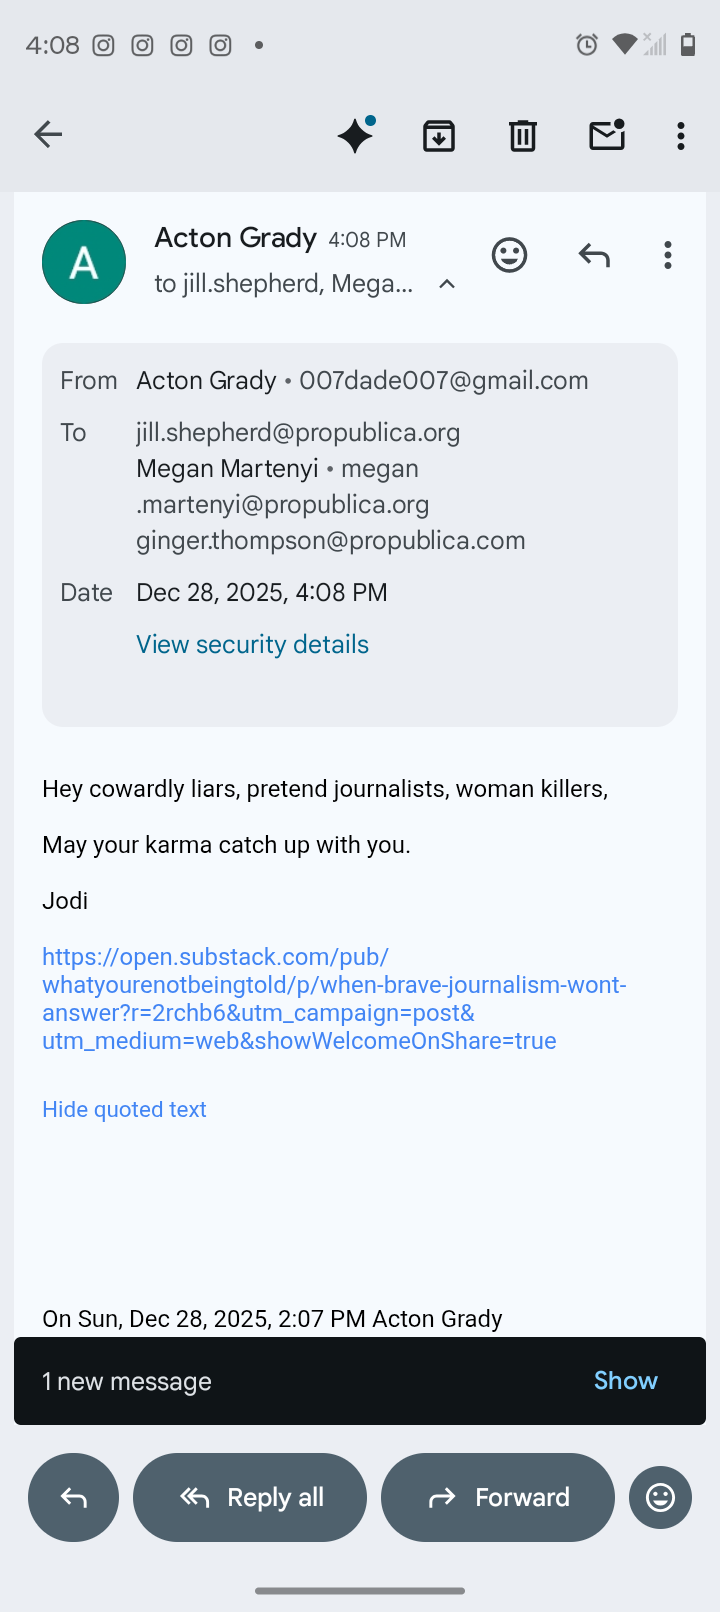
Task: Hide quoted text in the email
Action: 124,1109
